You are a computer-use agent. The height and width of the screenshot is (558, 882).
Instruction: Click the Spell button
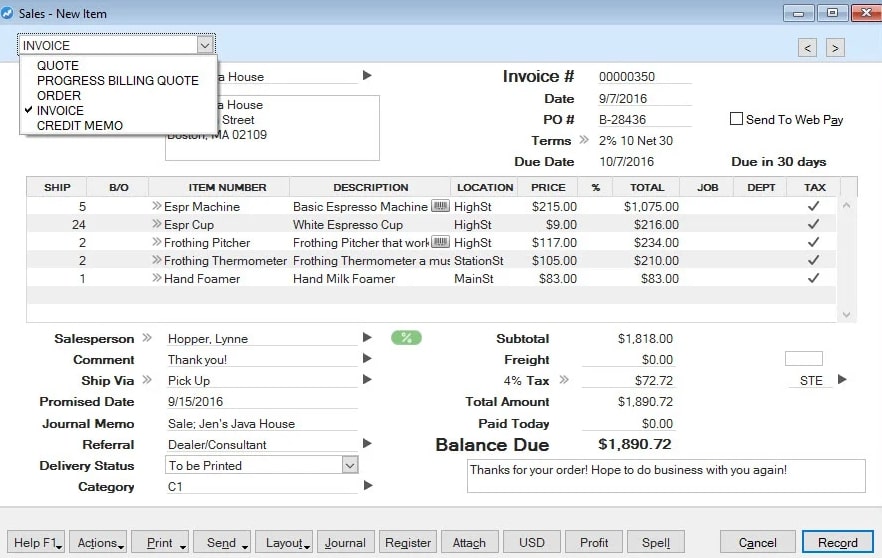[656, 542]
